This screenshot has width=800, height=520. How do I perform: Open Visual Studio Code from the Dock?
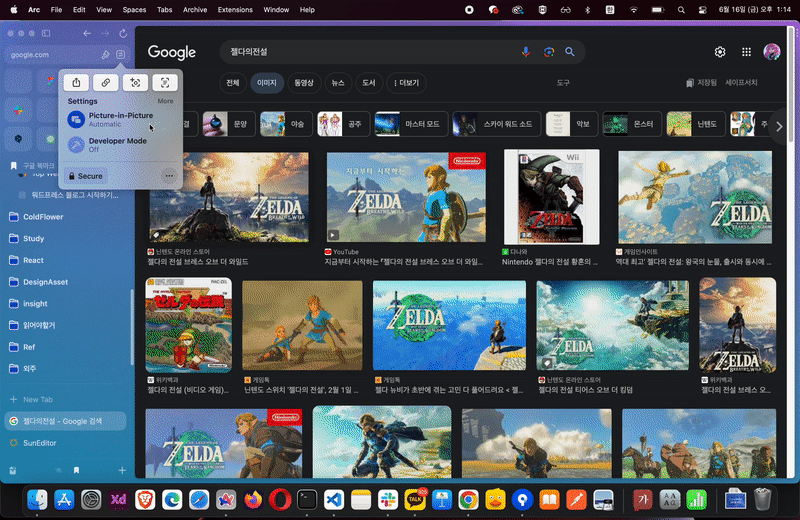pyautogui.click(x=334, y=500)
